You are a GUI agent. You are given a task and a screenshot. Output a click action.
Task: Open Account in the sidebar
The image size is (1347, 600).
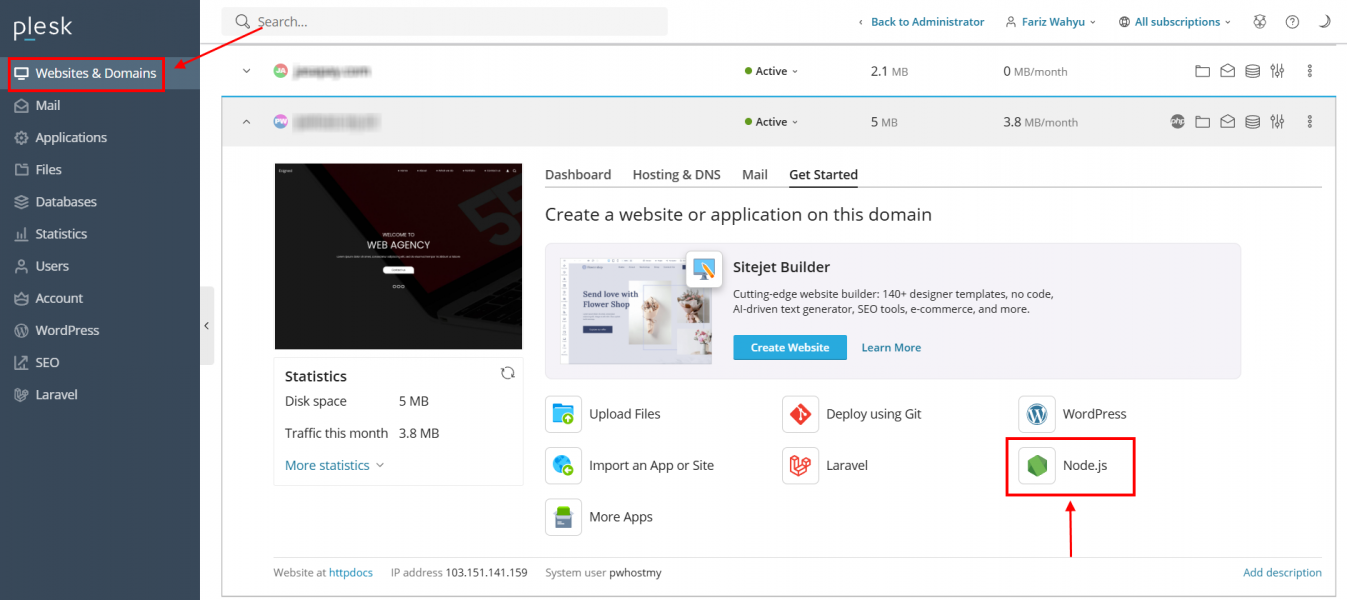[100, 298]
